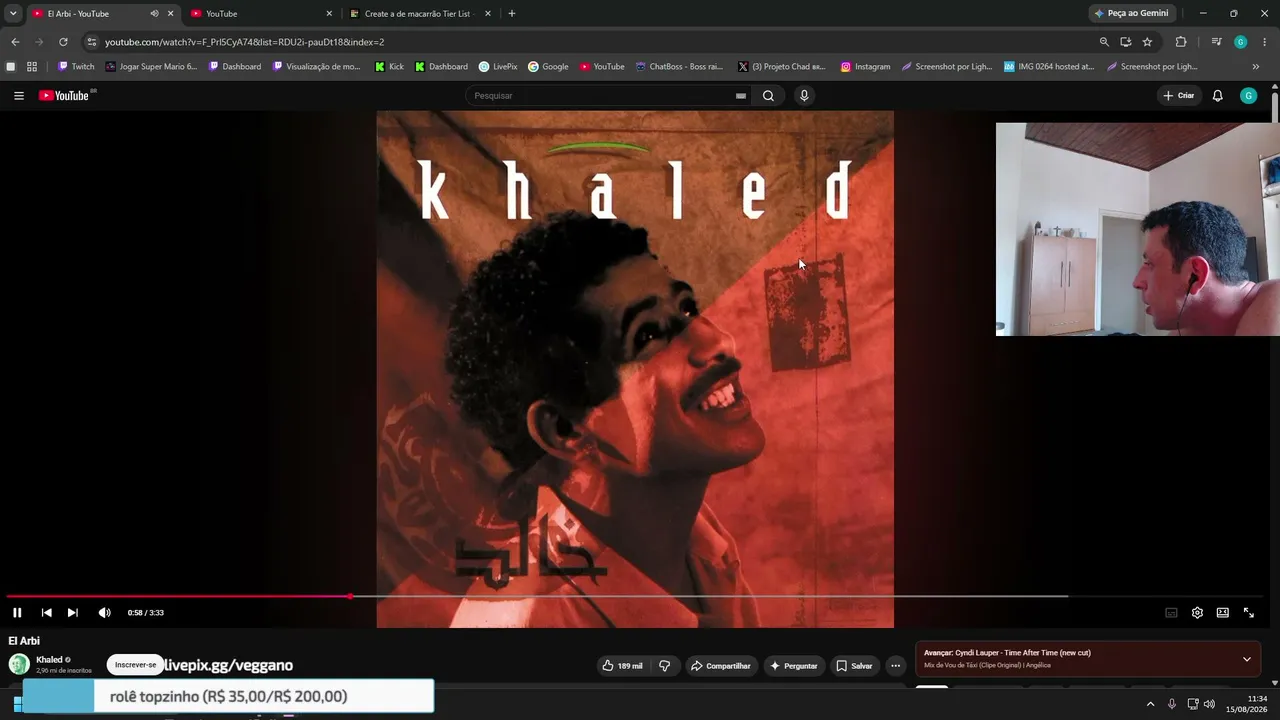
Task: Reload the current page
Action: [63, 42]
